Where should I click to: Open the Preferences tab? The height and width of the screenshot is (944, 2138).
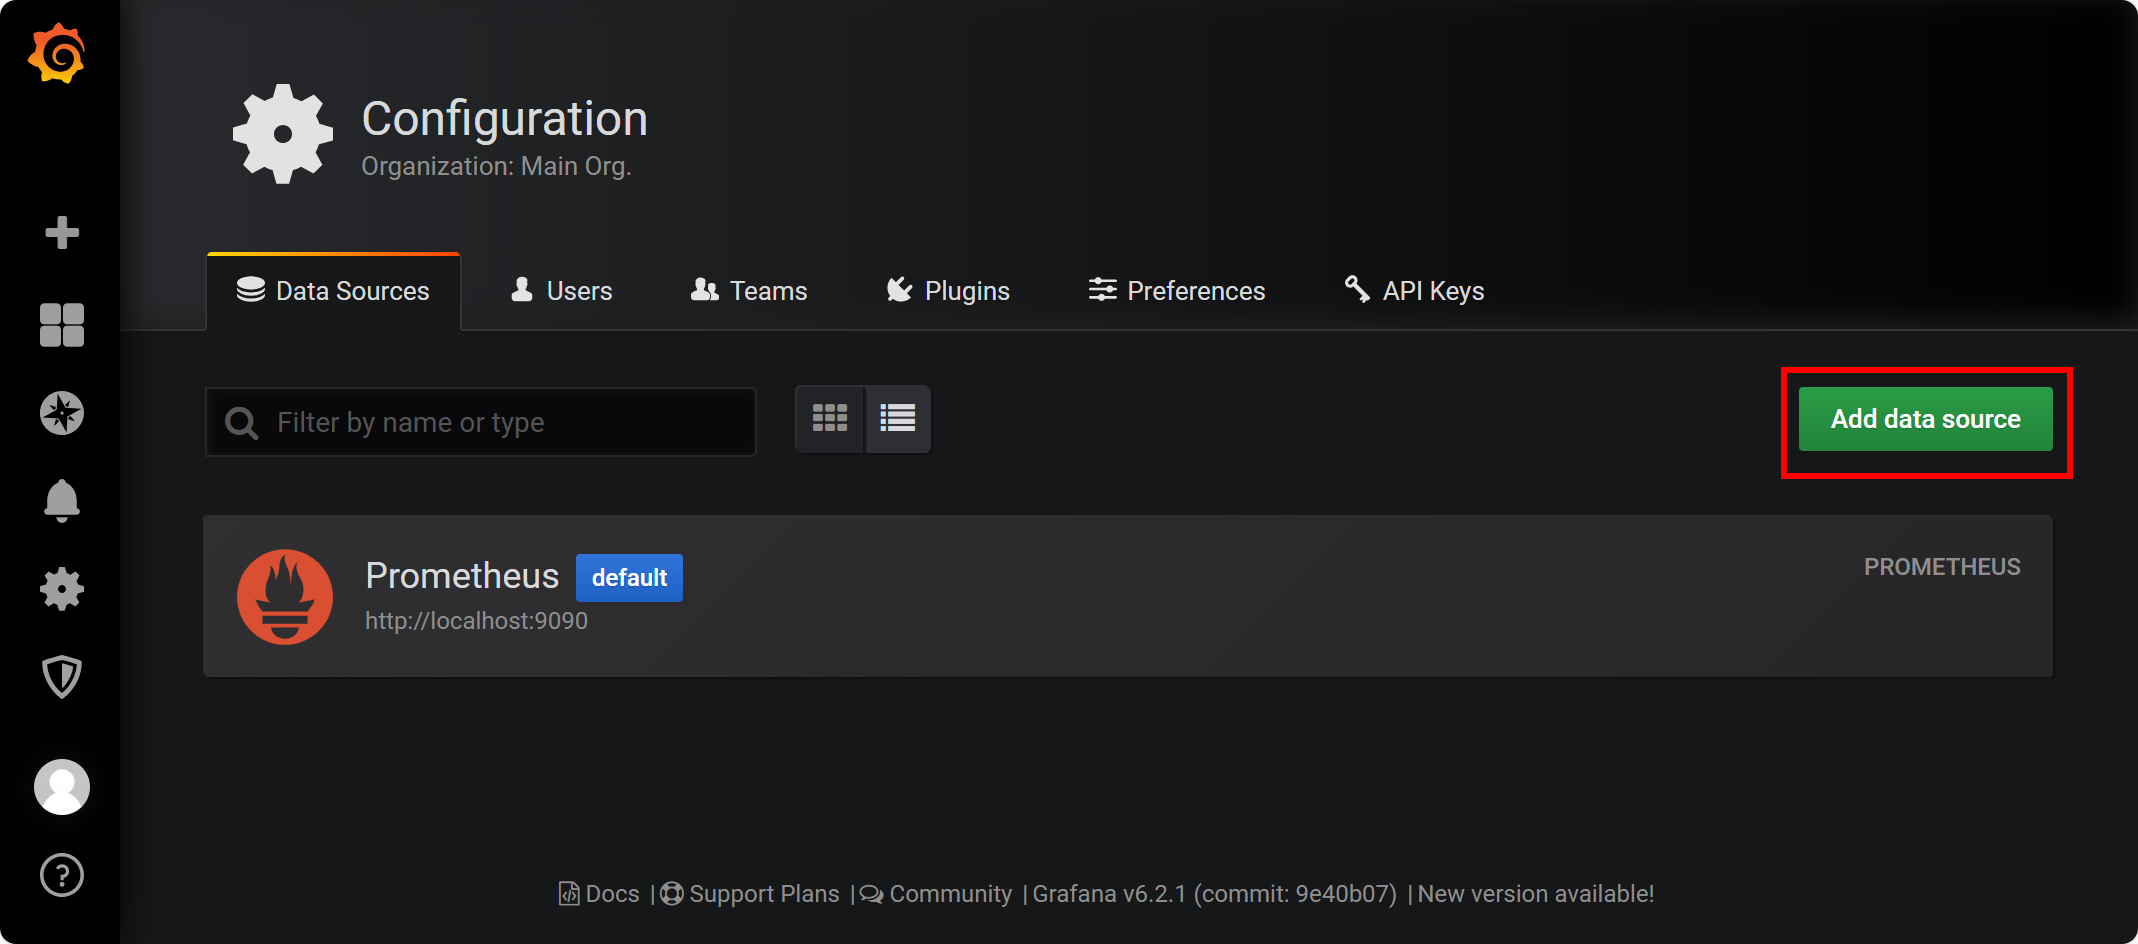(1177, 291)
